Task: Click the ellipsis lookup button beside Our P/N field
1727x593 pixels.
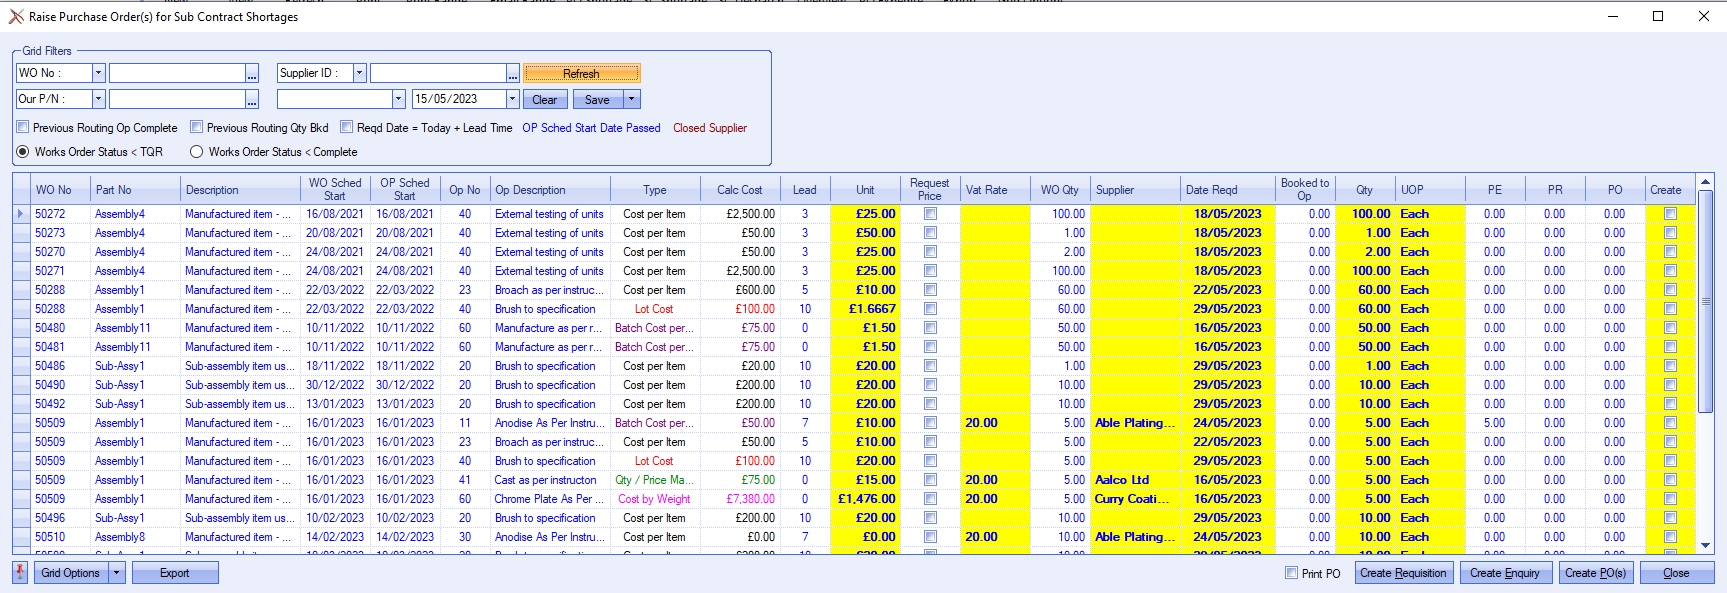Action: [252, 99]
